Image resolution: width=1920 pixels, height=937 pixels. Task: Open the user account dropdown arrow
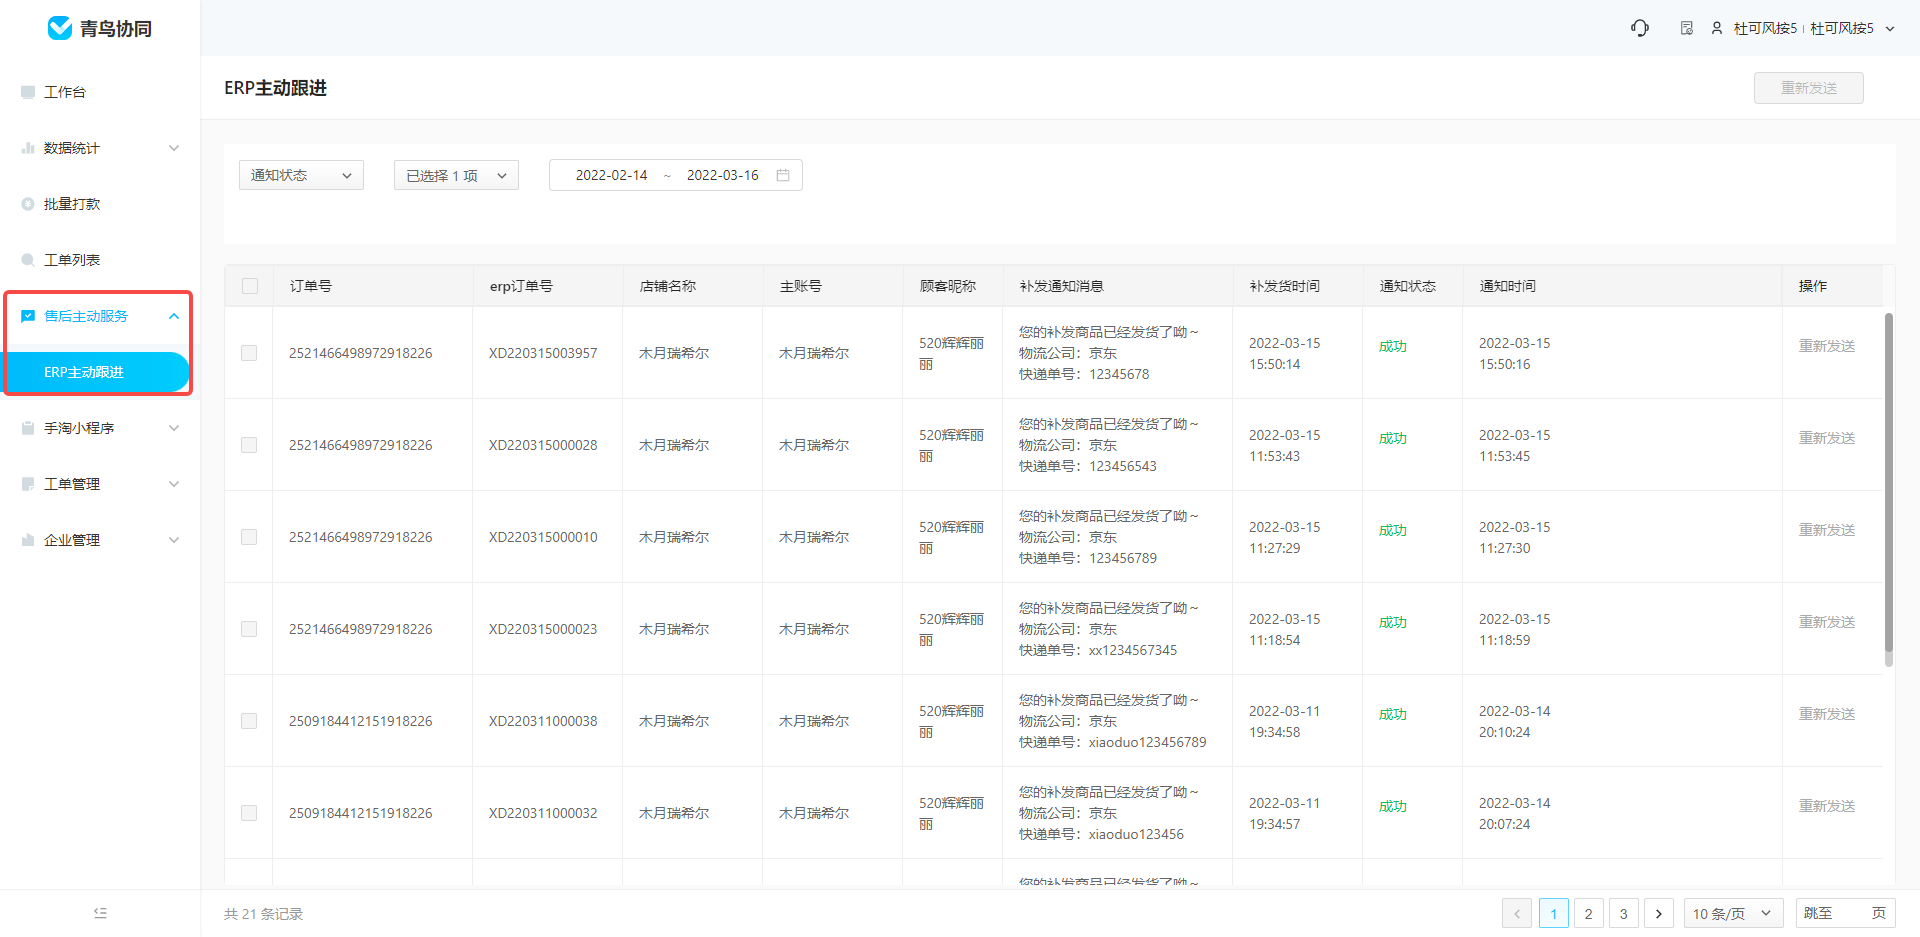1890,29
